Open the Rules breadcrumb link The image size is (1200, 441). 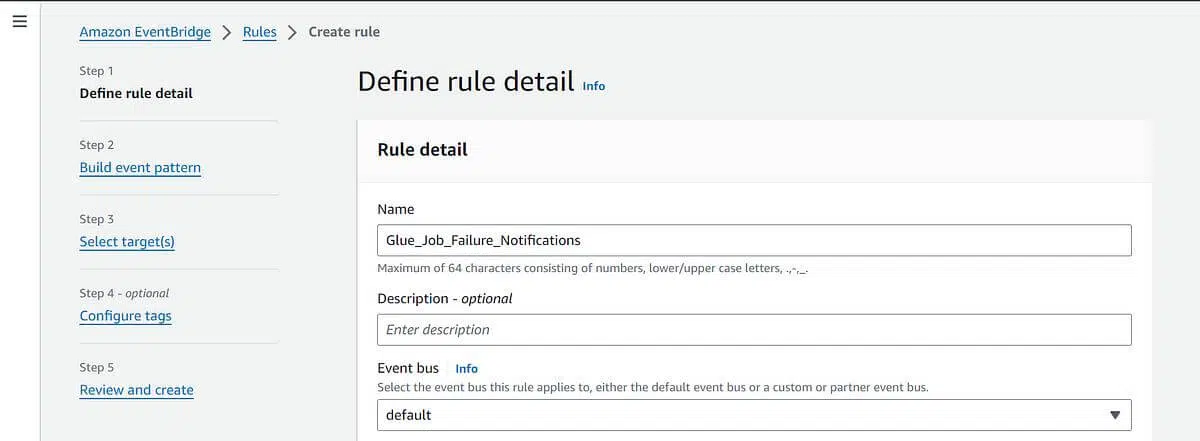coord(260,32)
